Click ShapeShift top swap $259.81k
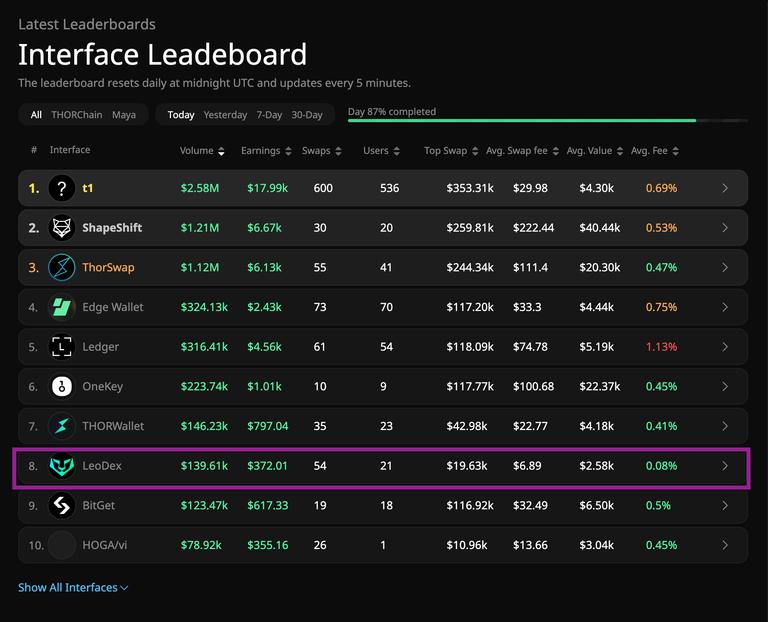Screen dimensions: 768x622 (470, 228)
